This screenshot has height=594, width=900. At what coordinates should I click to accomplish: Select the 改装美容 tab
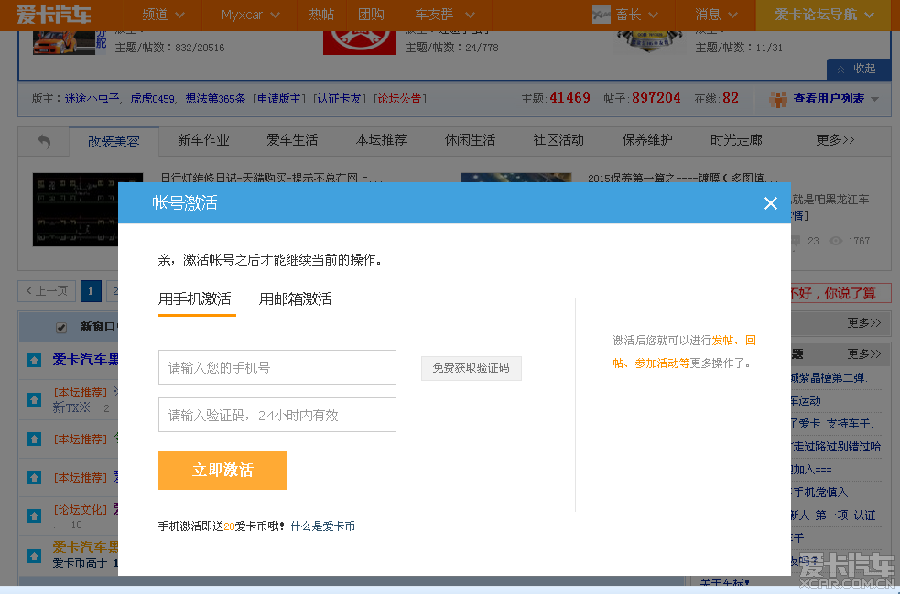pyautogui.click(x=114, y=141)
